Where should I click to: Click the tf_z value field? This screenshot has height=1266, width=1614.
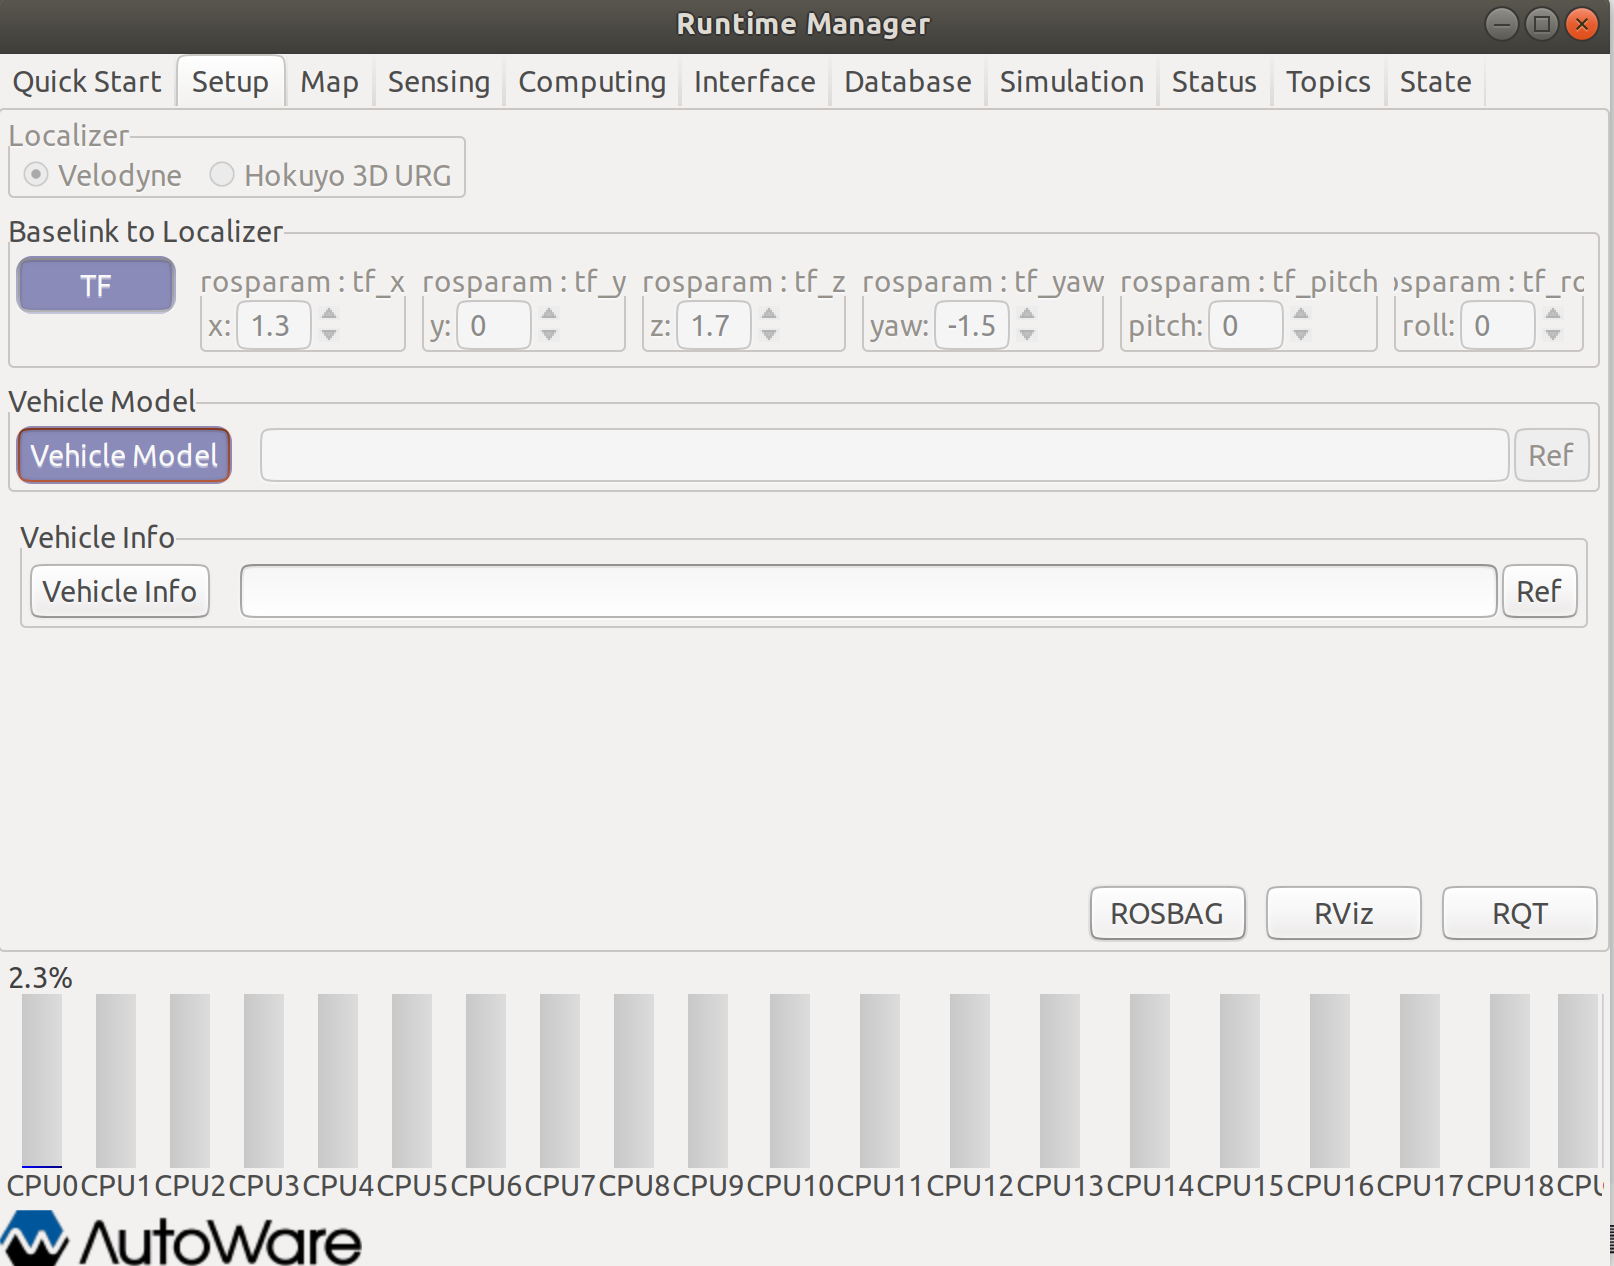pos(713,326)
